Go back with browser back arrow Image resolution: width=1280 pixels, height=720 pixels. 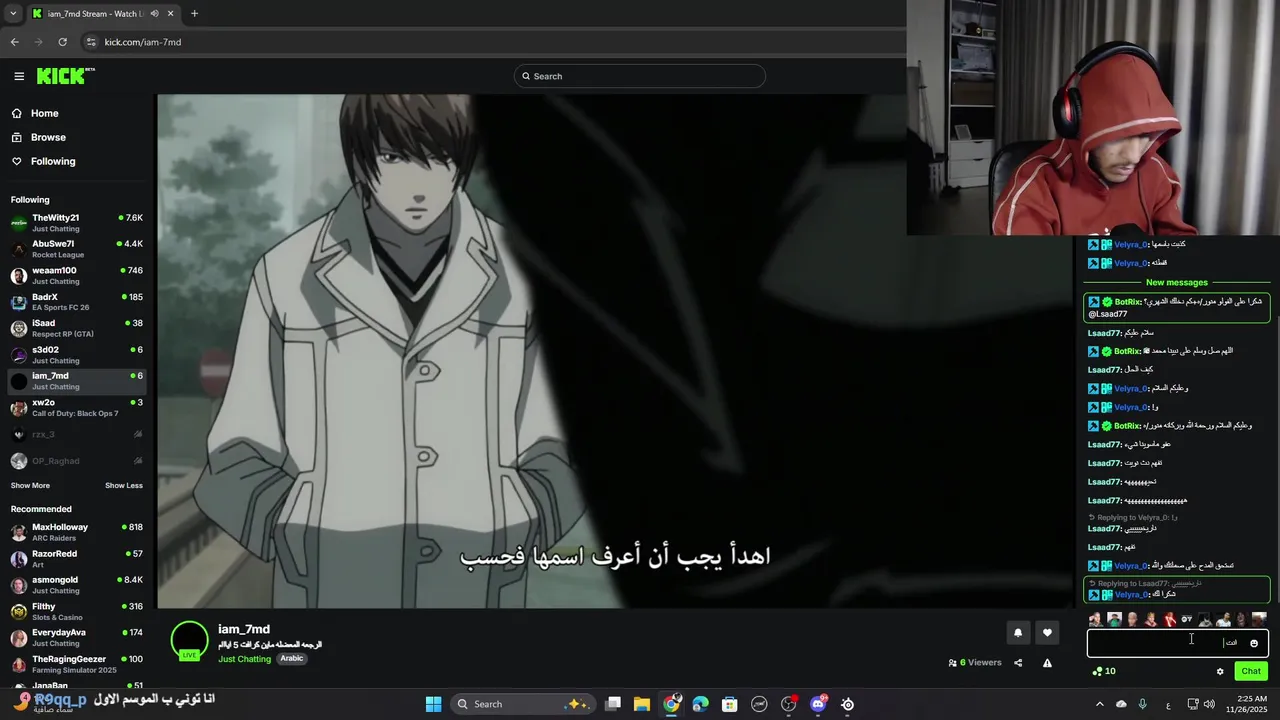pyautogui.click(x=14, y=42)
